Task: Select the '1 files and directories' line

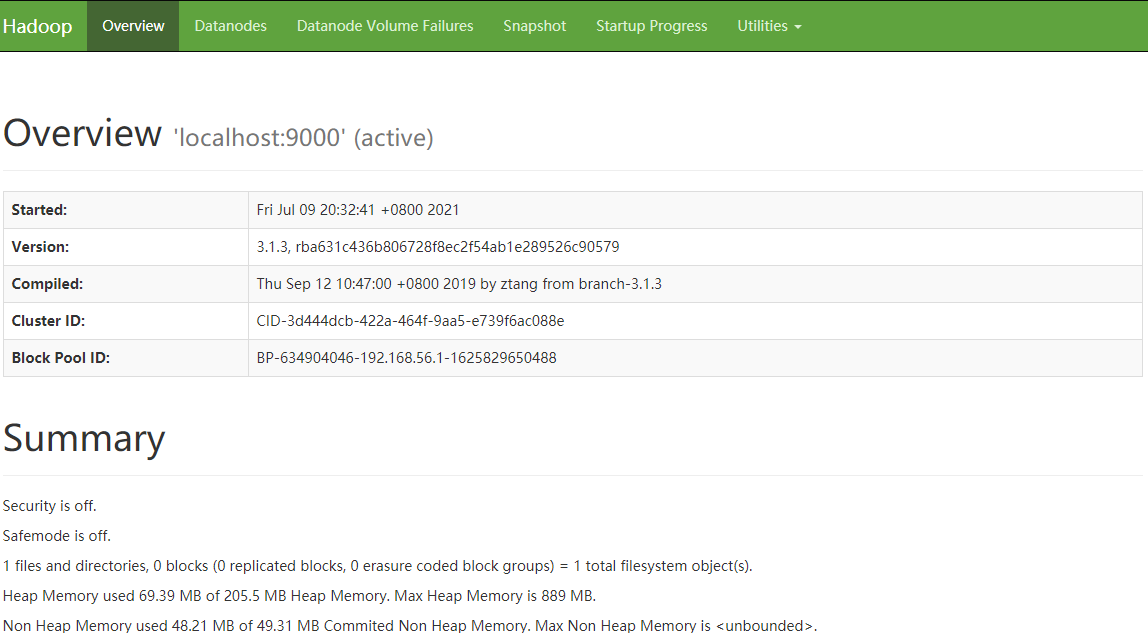Action: click(x=378, y=566)
